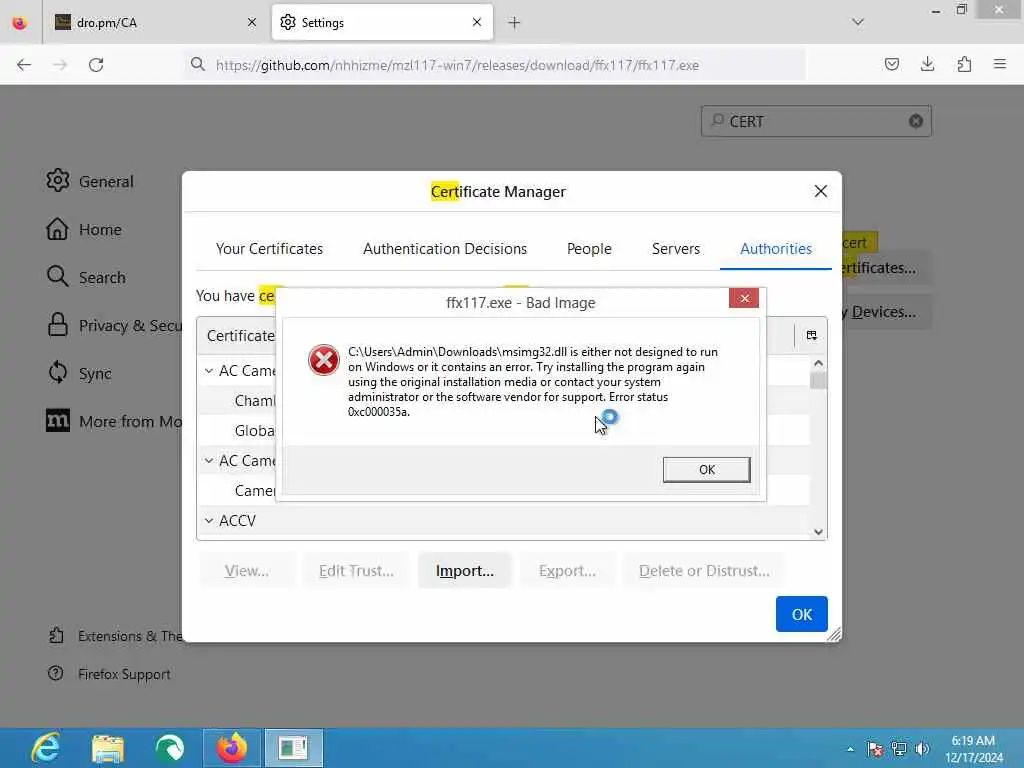
Task: Close the Settings tab
Action: coord(477,22)
